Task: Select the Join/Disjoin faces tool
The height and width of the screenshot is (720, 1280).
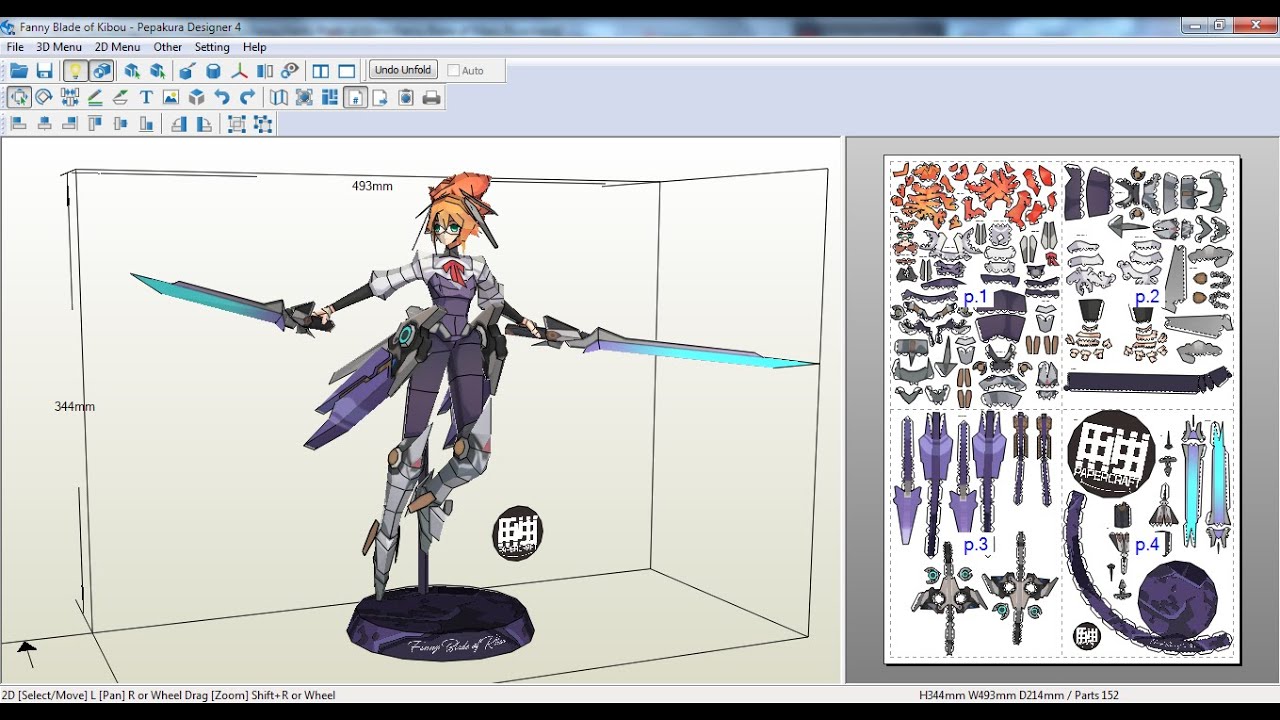Action: point(70,97)
